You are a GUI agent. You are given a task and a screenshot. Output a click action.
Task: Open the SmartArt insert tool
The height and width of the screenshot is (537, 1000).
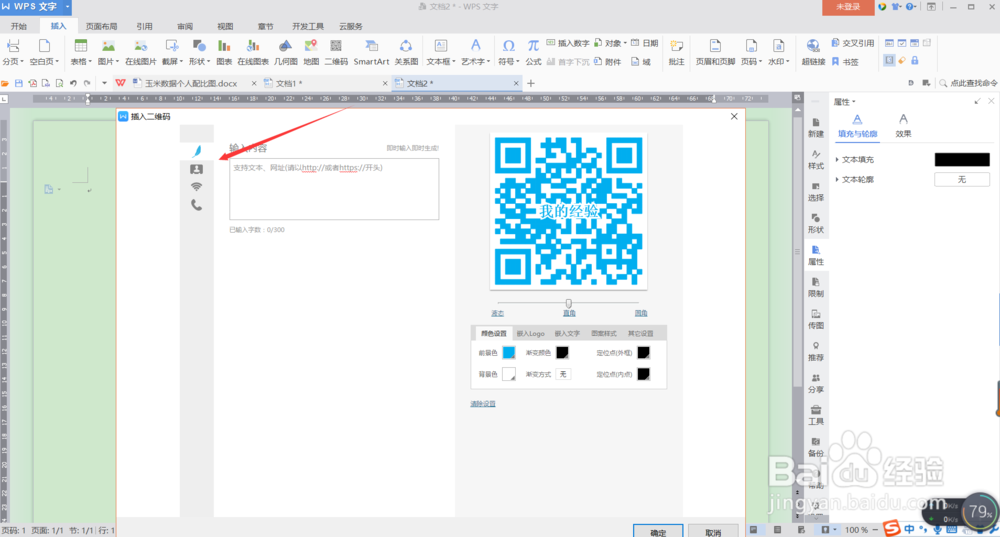point(371,52)
